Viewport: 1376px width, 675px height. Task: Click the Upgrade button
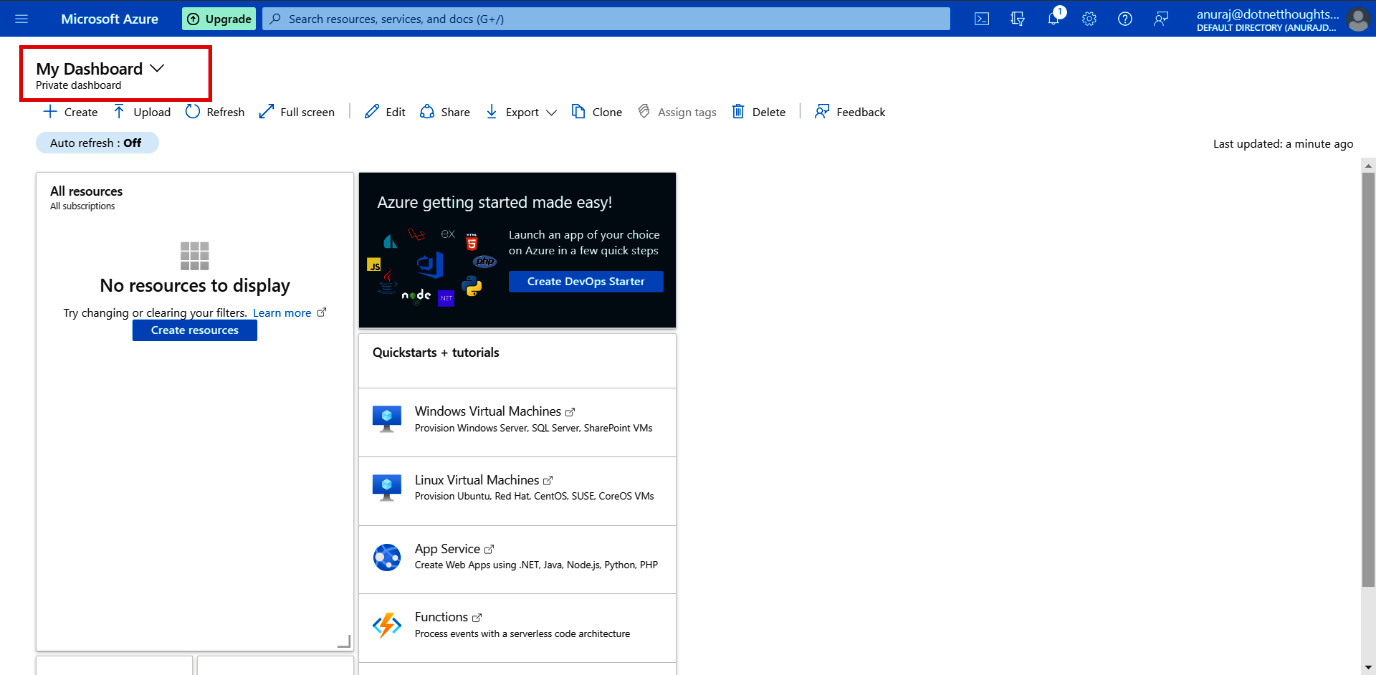click(x=218, y=19)
